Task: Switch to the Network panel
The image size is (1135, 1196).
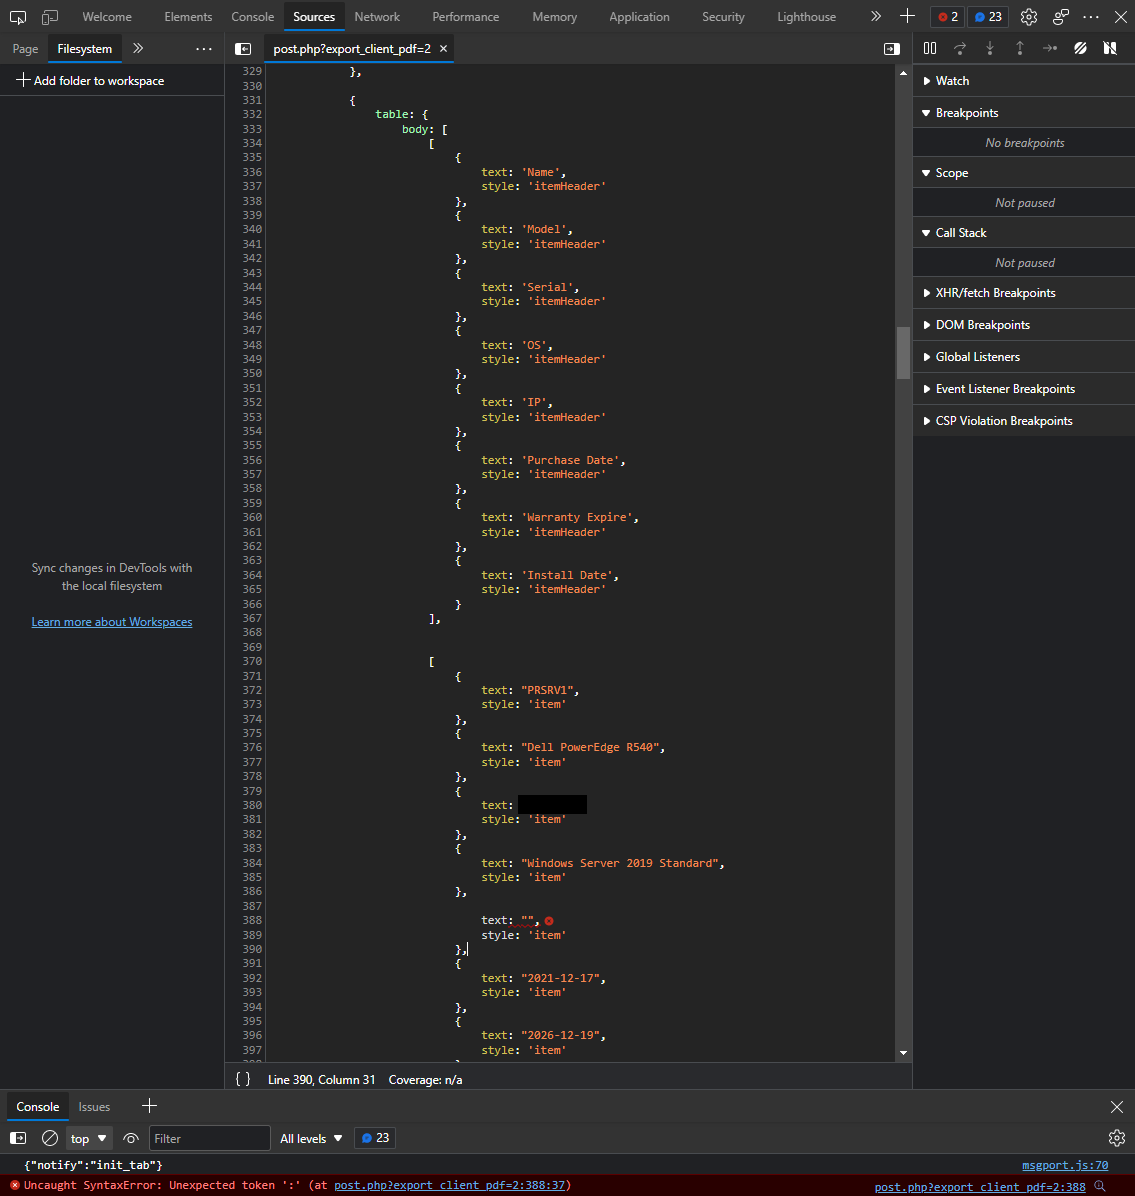Action: [x=377, y=16]
